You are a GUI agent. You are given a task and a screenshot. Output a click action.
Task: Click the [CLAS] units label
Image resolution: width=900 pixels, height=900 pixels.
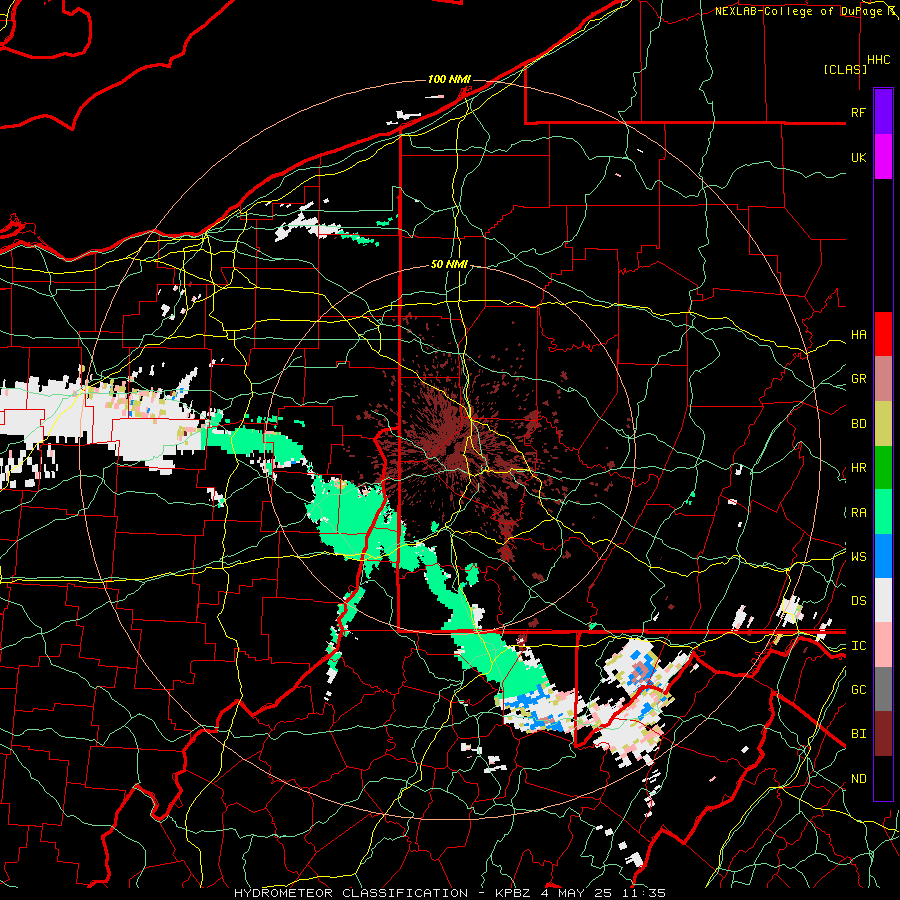845,69
